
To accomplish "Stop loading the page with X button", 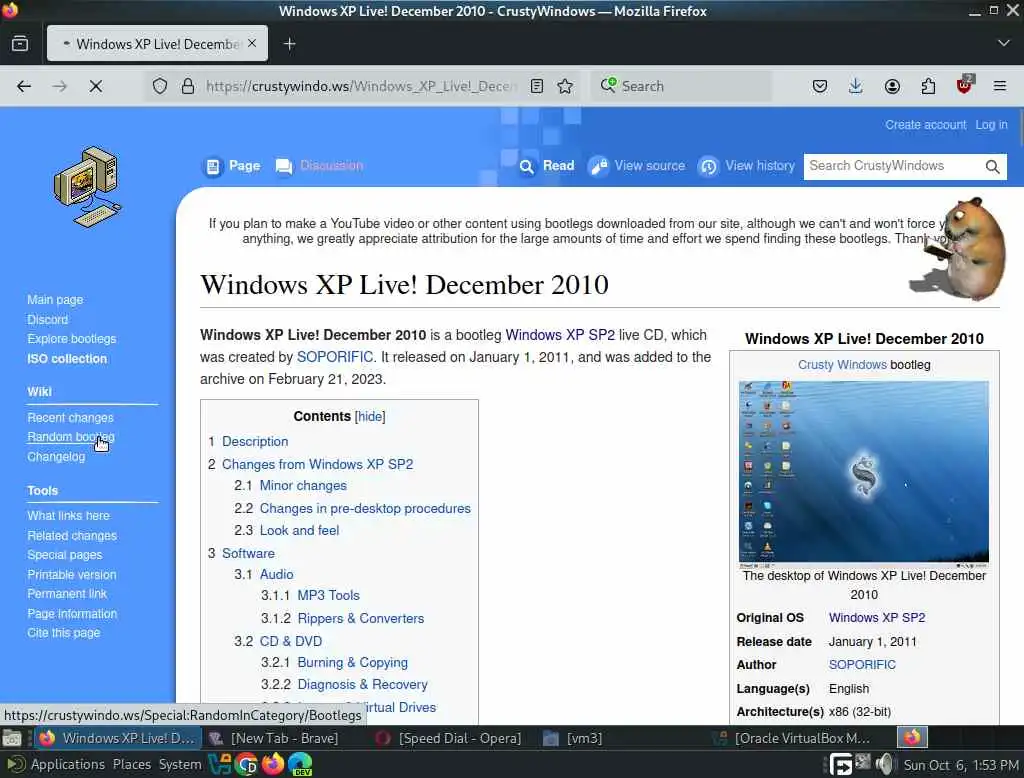I will click(95, 86).
